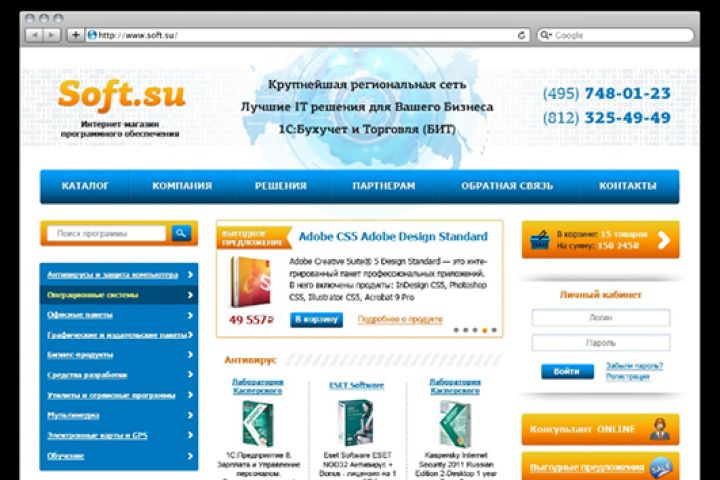Open the КАТАЛОГ menu

[85, 186]
